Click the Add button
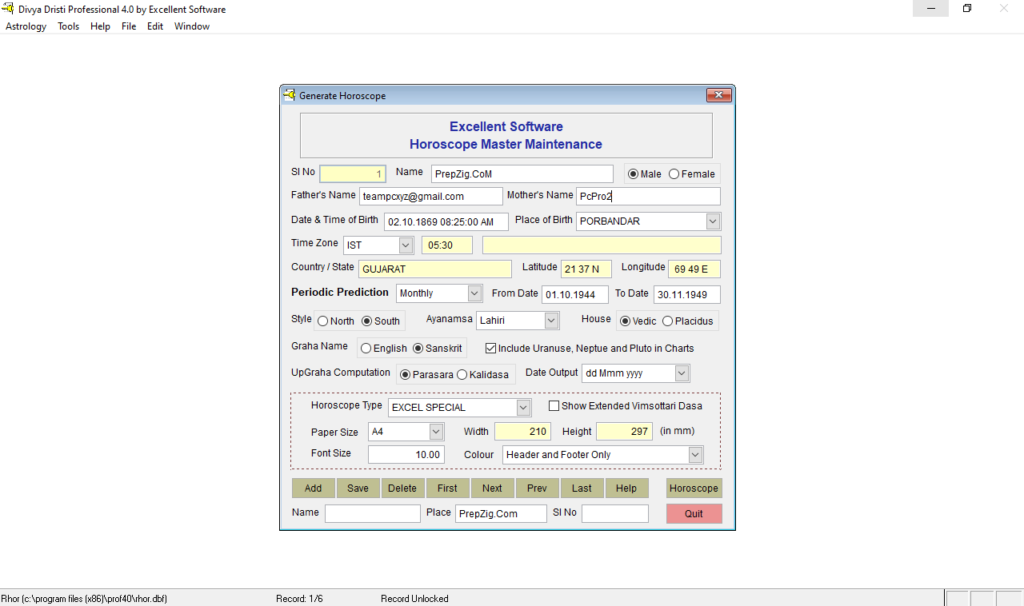The width and height of the screenshot is (1024, 606). click(313, 488)
